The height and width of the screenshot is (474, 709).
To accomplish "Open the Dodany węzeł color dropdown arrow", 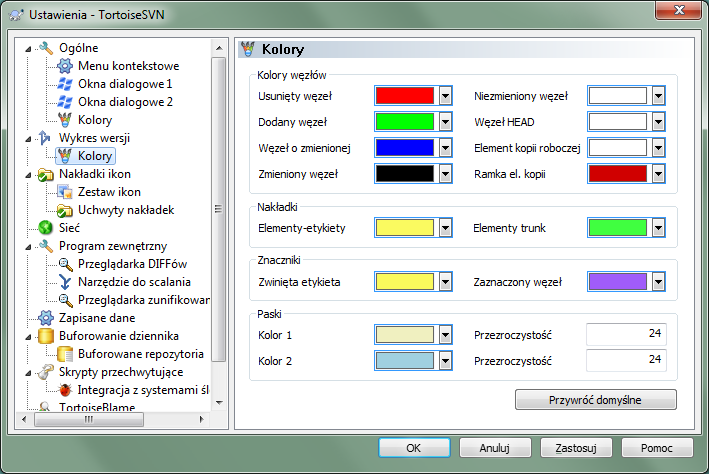I will pos(445,122).
